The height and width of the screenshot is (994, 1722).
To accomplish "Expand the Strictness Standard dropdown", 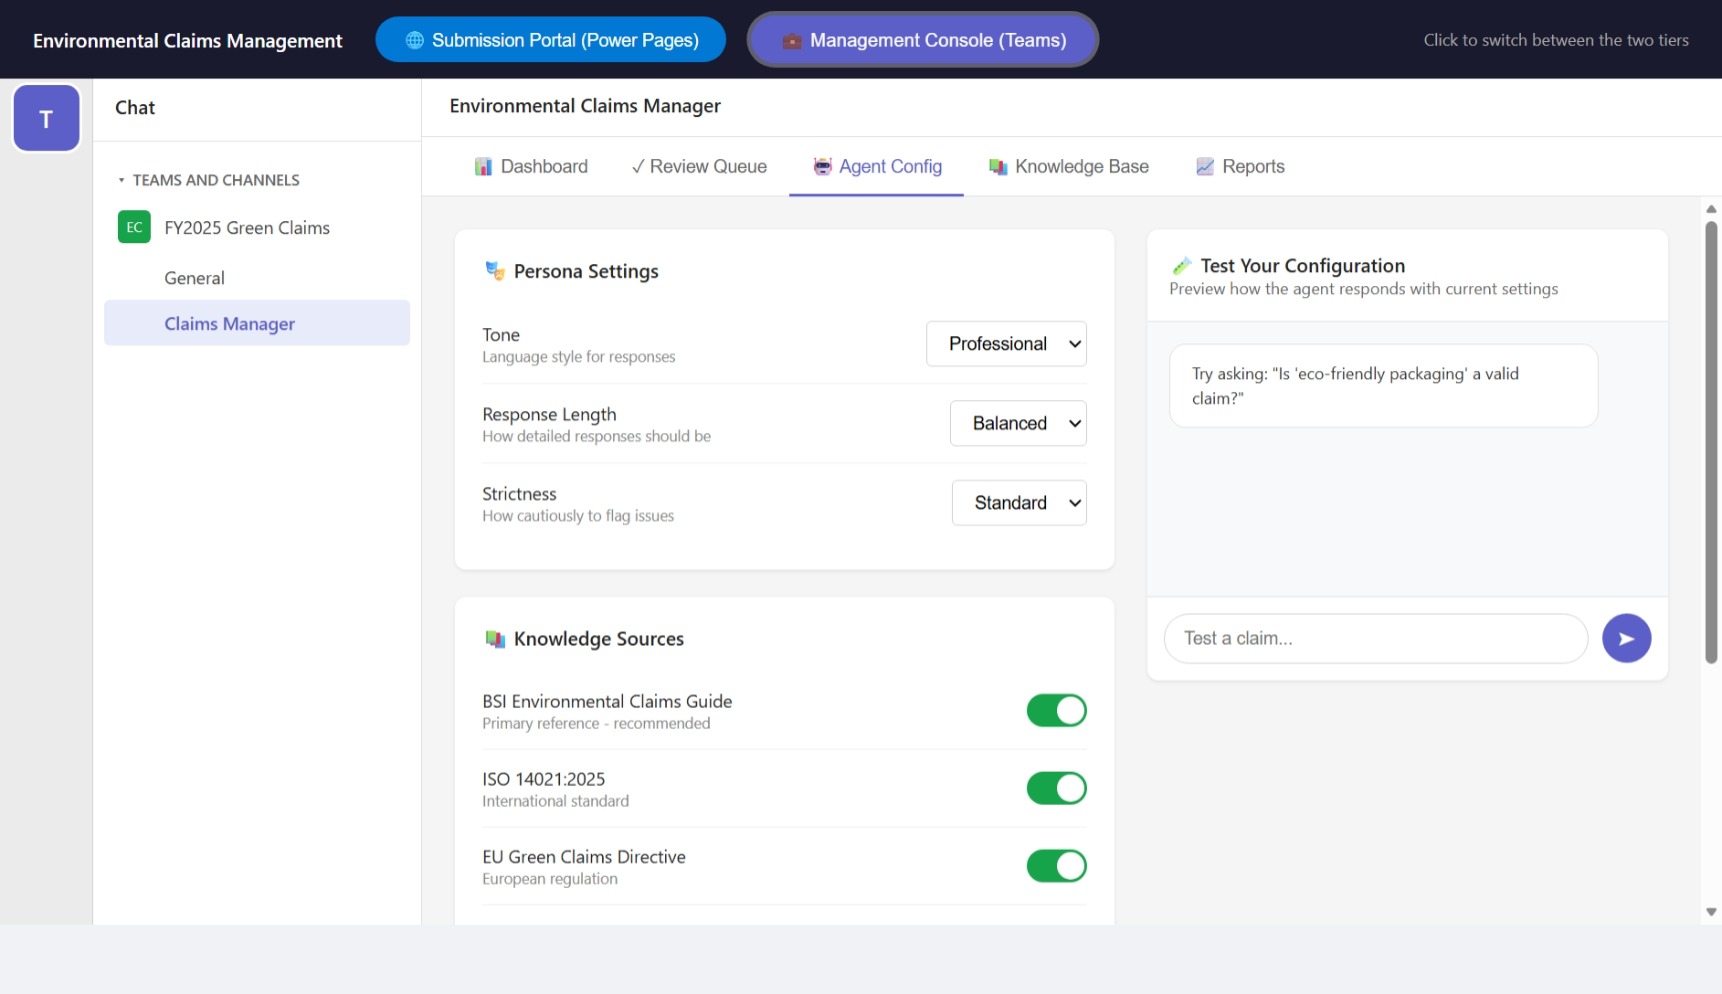I will (1018, 503).
